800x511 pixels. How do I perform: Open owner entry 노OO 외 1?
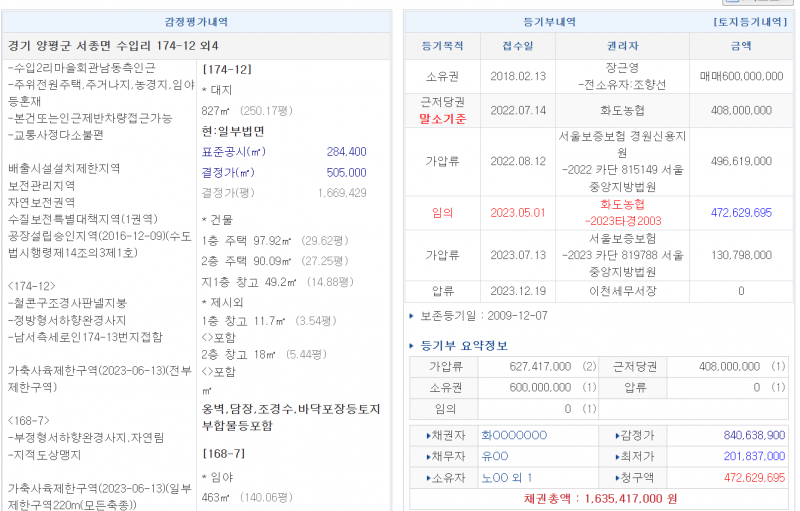coord(507,477)
